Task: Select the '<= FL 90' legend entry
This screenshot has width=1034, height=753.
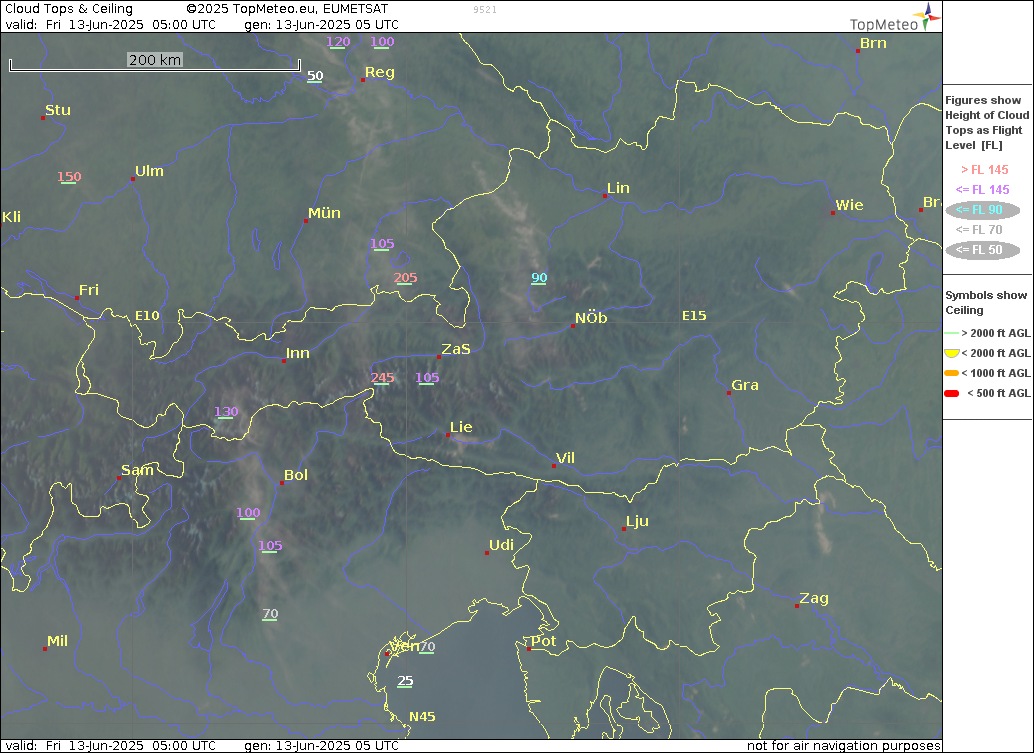Action: click(983, 210)
